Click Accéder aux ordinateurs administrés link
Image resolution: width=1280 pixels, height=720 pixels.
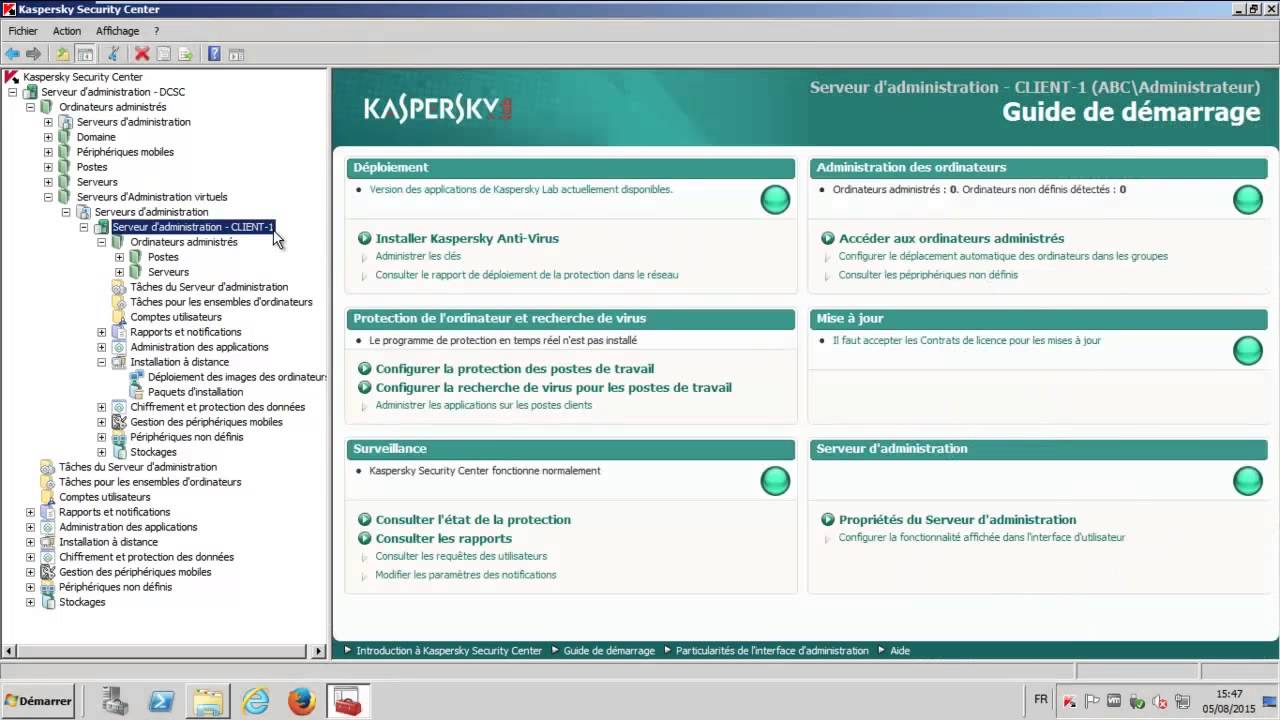[x=951, y=238]
